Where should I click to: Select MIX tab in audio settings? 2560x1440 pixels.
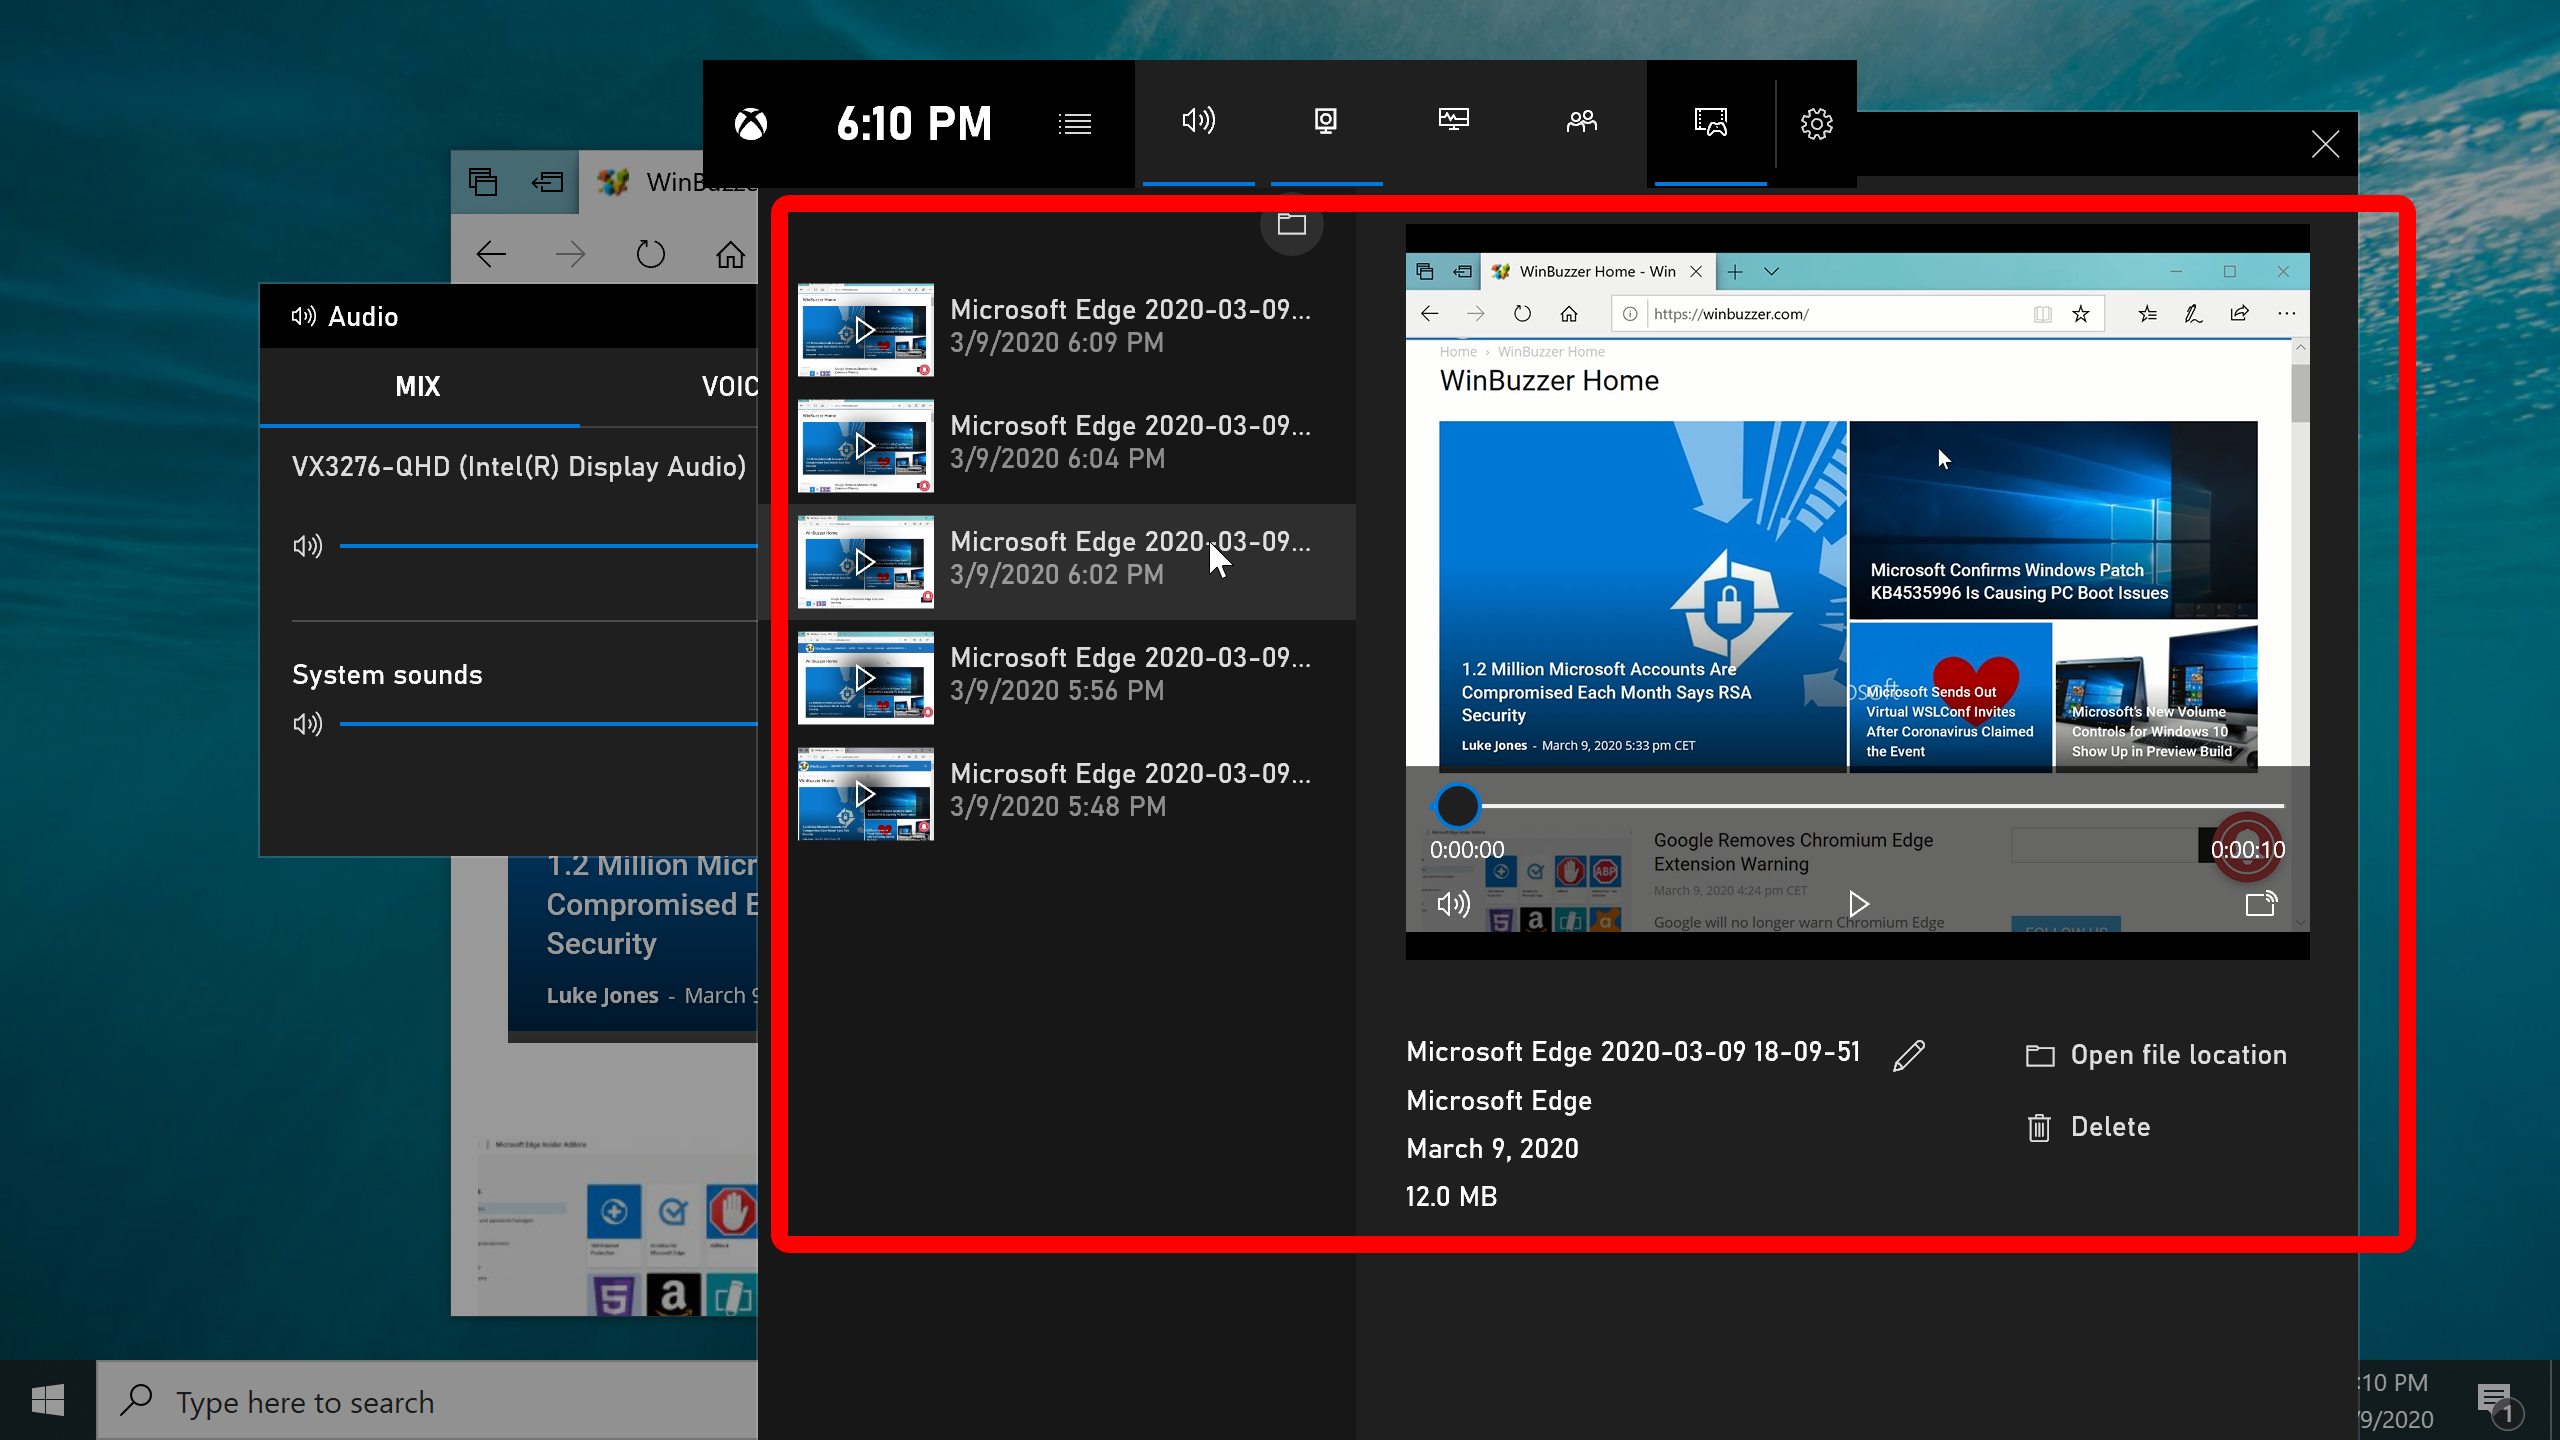coord(418,387)
